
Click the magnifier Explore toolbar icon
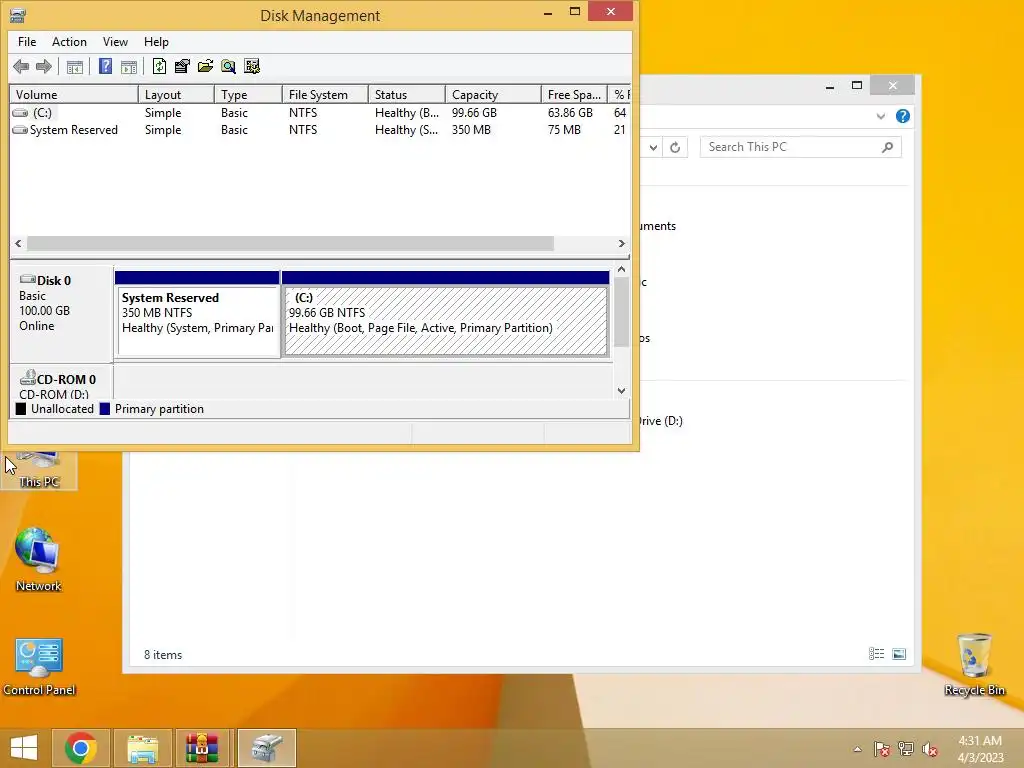pos(229,66)
